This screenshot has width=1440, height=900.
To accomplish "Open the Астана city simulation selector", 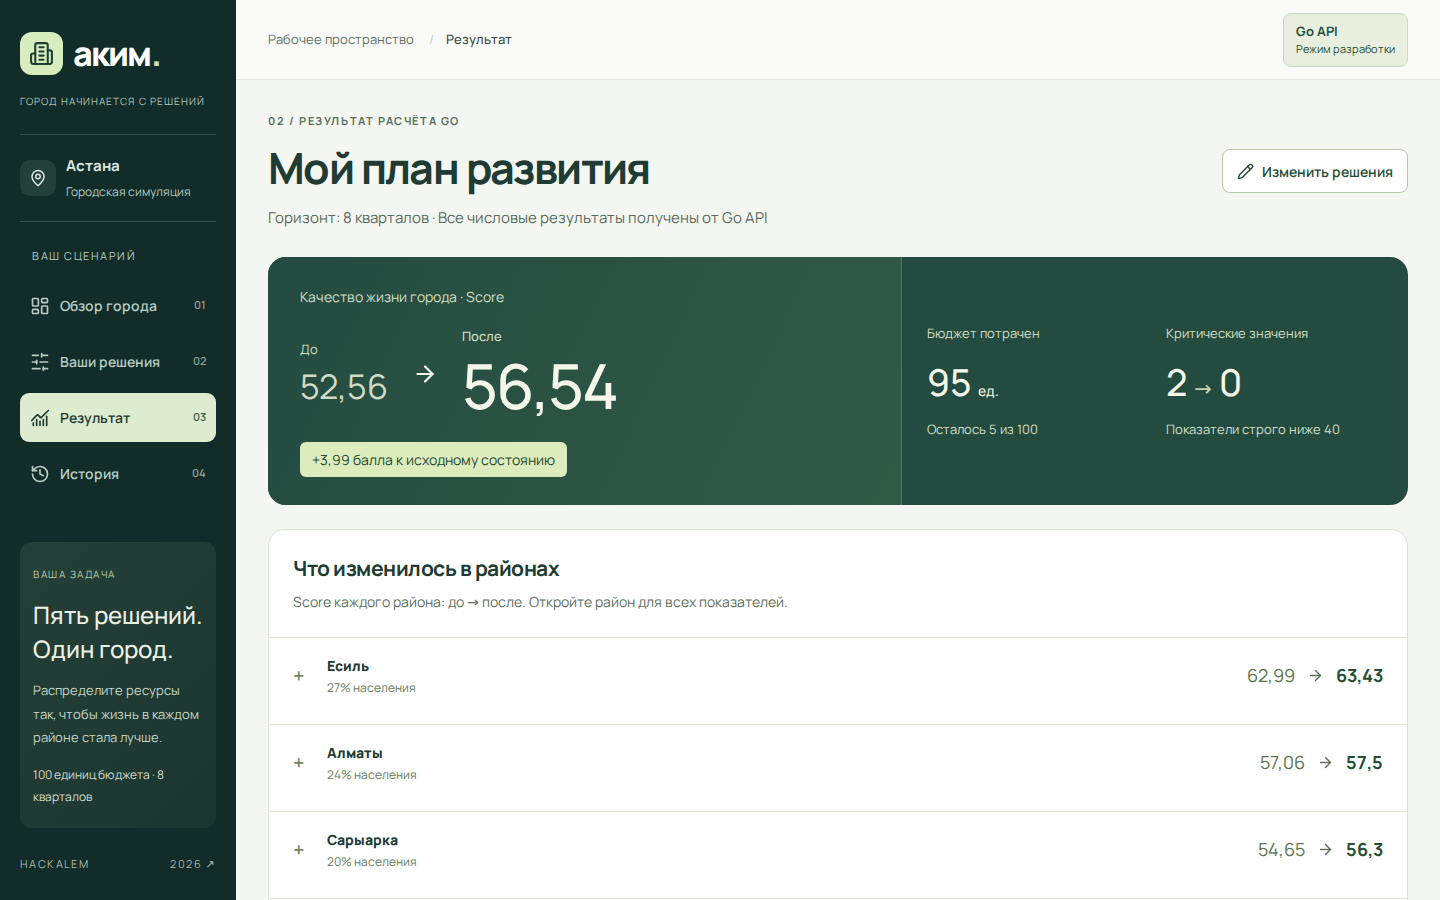I will (118, 178).
